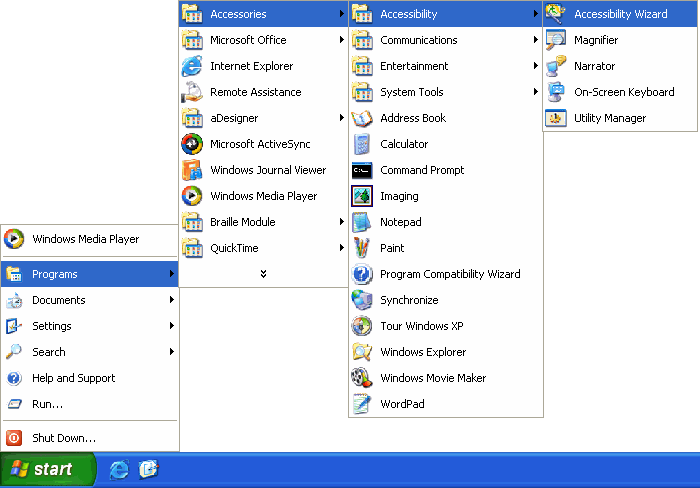The width and height of the screenshot is (700, 488).
Task: Click the System Tools folder label
Action: tap(412, 92)
